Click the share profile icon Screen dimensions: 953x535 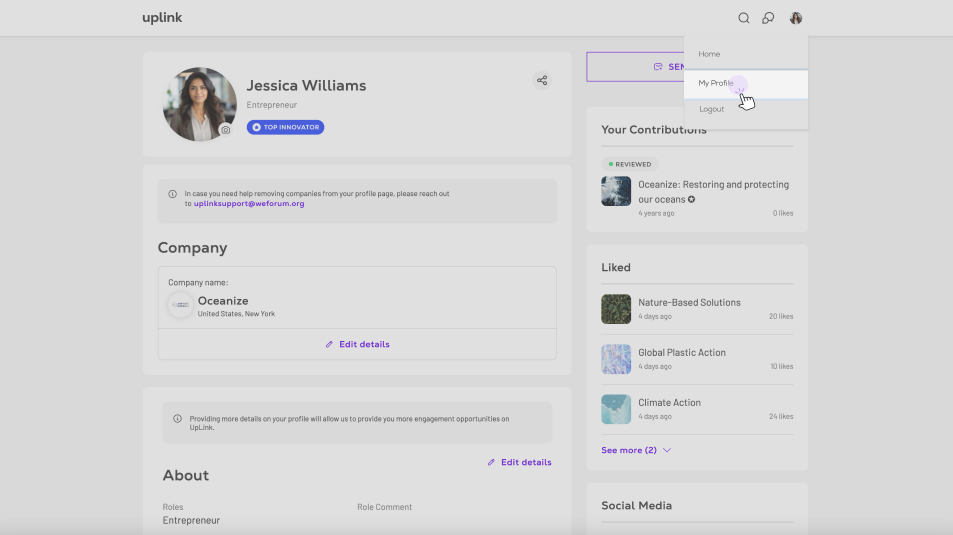tap(542, 80)
